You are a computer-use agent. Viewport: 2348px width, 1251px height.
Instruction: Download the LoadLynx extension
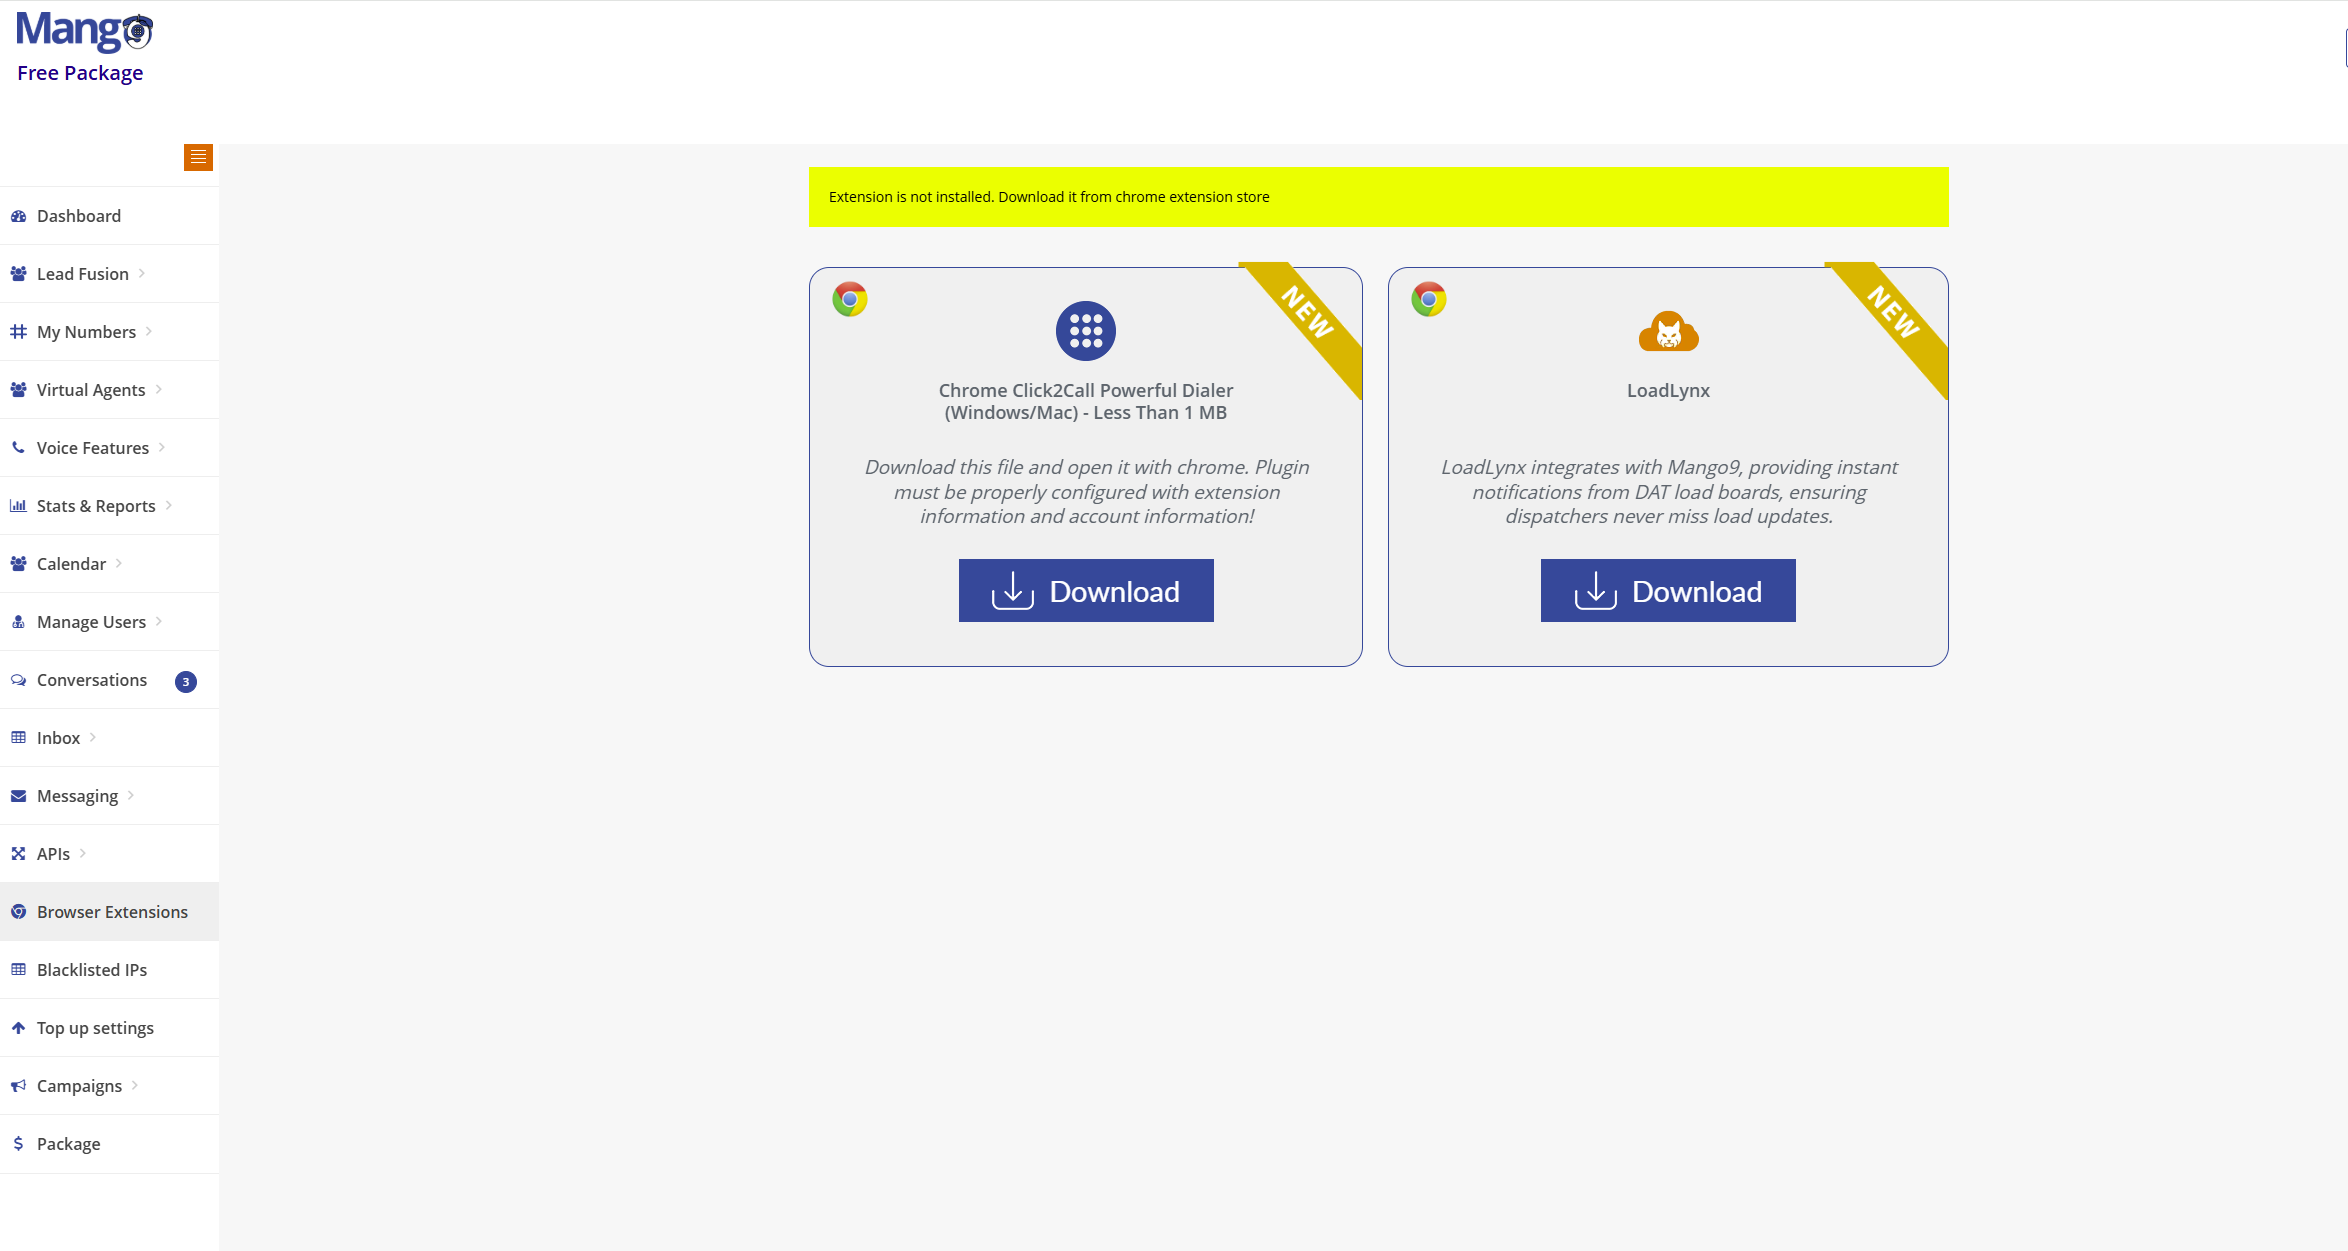coord(1668,590)
